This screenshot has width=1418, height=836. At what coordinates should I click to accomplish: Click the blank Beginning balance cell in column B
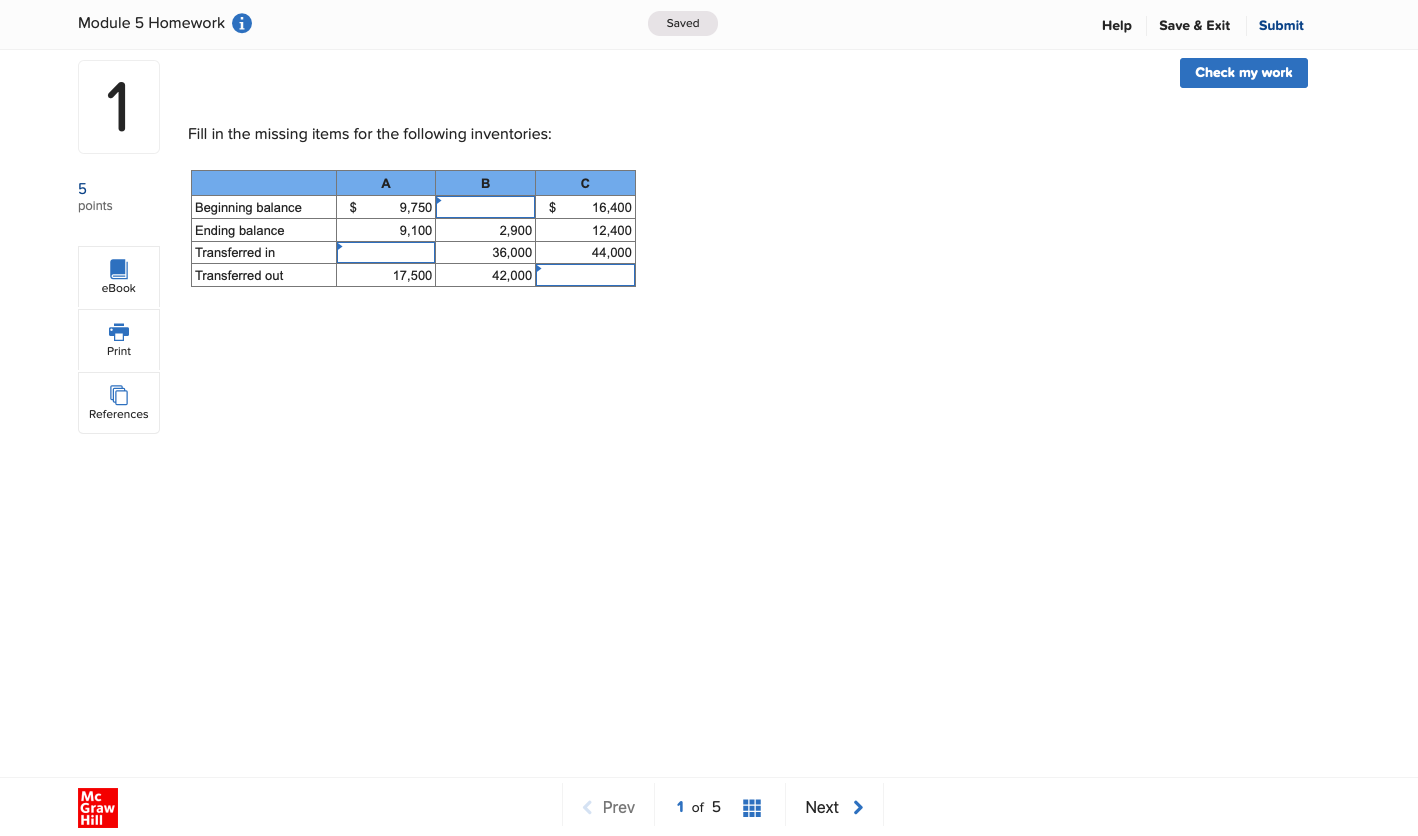click(485, 206)
